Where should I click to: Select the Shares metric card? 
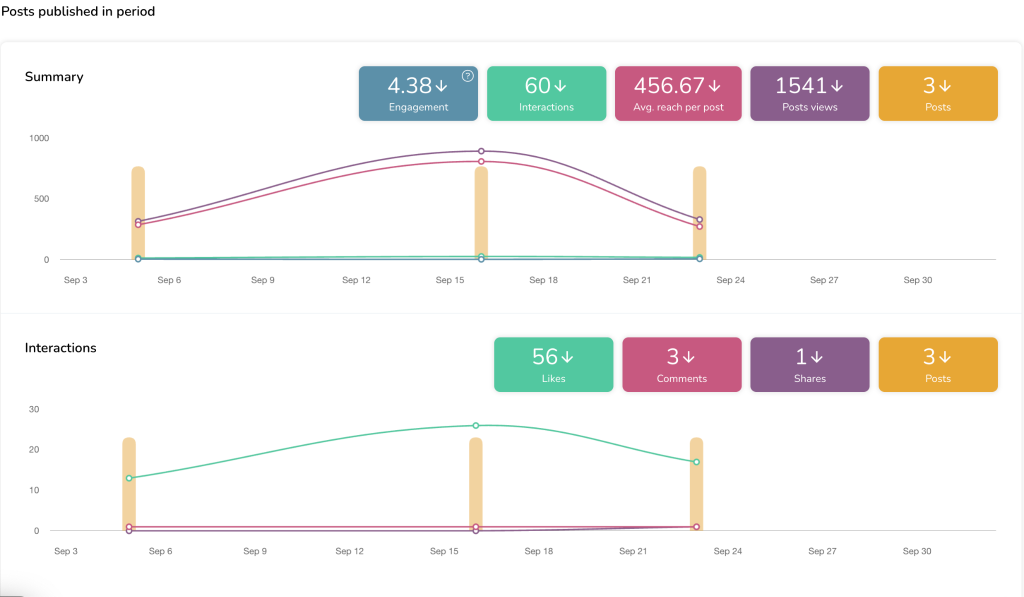click(809, 364)
